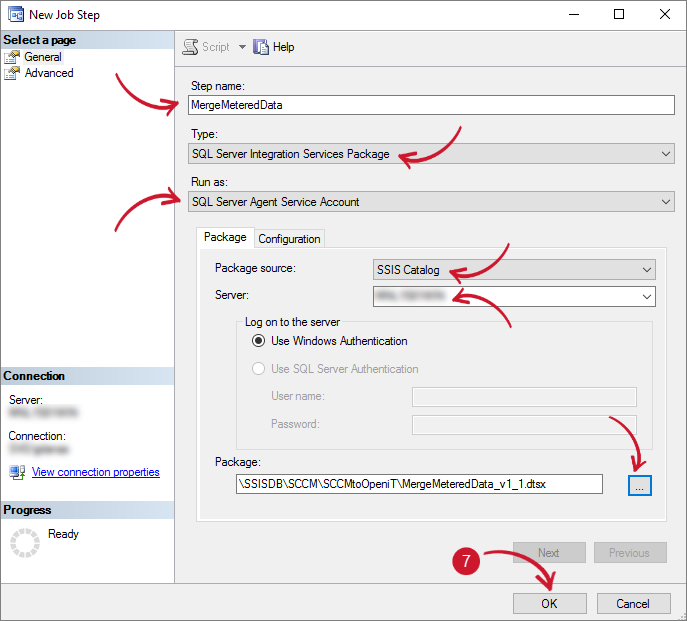Open View connection properties link
The height and width of the screenshot is (621, 687).
pos(96,472)
